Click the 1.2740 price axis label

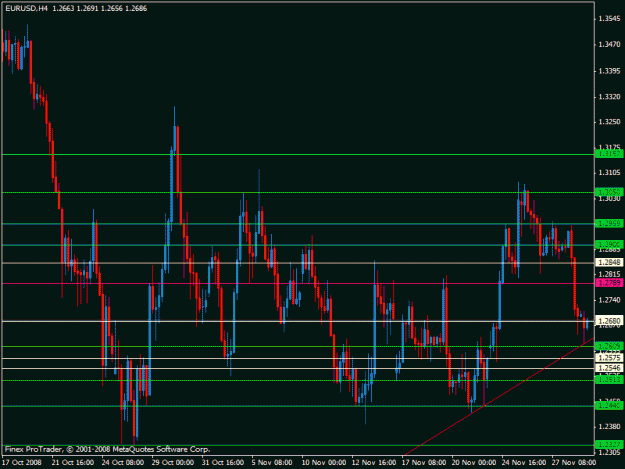609,300
